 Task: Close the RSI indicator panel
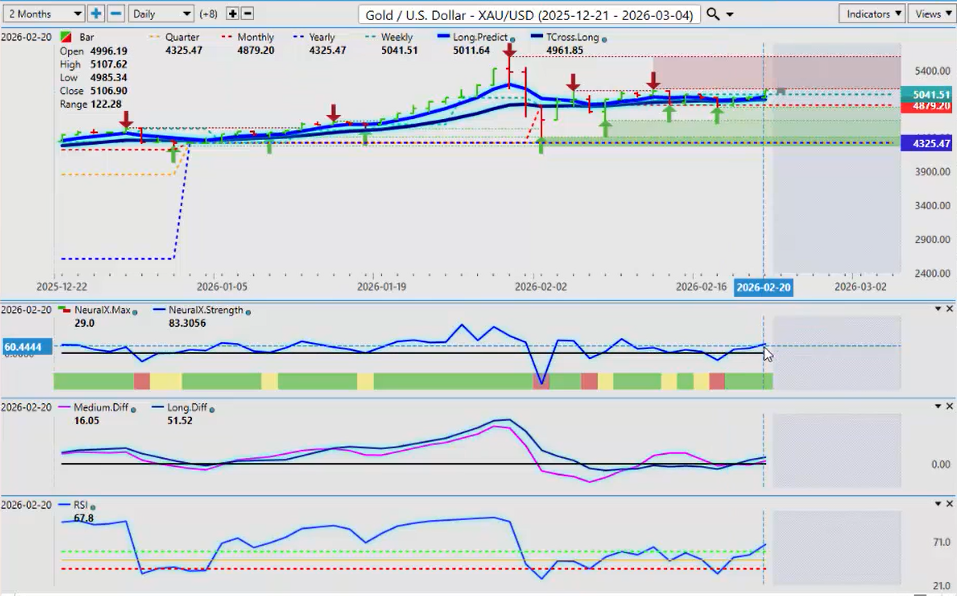pos(949,504)
